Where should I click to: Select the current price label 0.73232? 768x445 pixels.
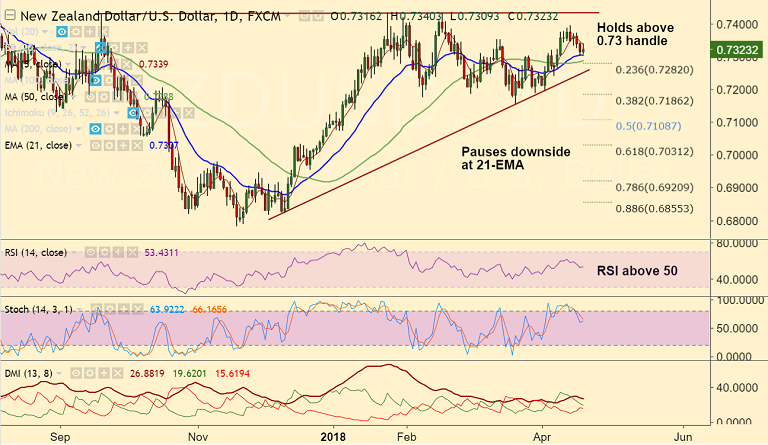(x=737, y=50)
